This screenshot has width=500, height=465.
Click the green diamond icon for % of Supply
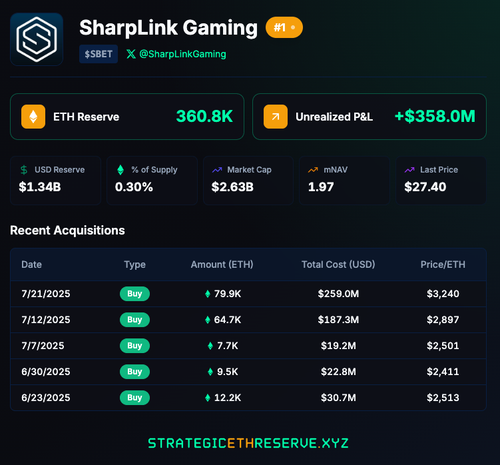[x=121, y=170]
